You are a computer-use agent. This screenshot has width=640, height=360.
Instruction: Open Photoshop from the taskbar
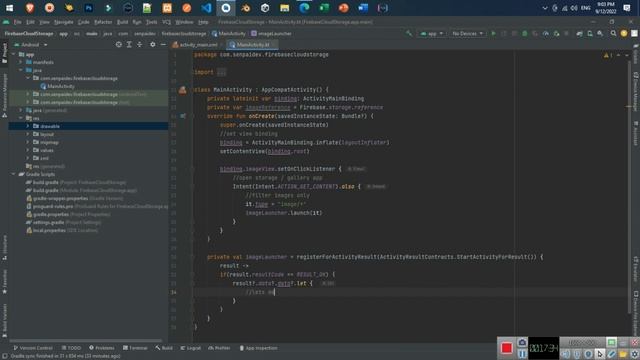(x=89, y=8)
